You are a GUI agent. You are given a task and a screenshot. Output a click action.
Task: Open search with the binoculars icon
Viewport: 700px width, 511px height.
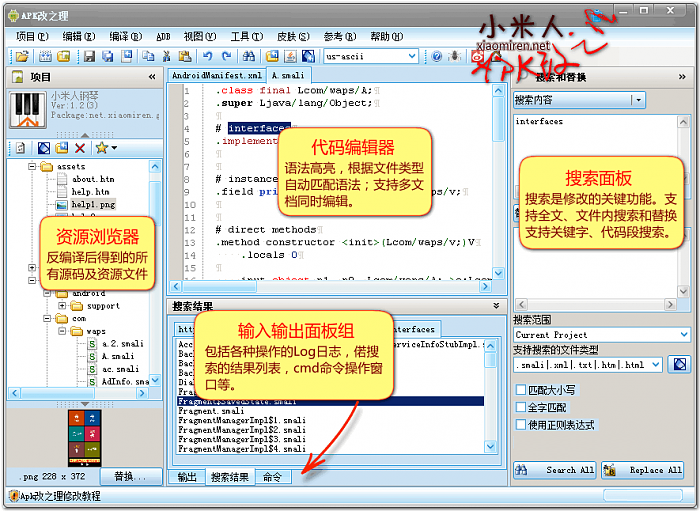coord(249,56)
